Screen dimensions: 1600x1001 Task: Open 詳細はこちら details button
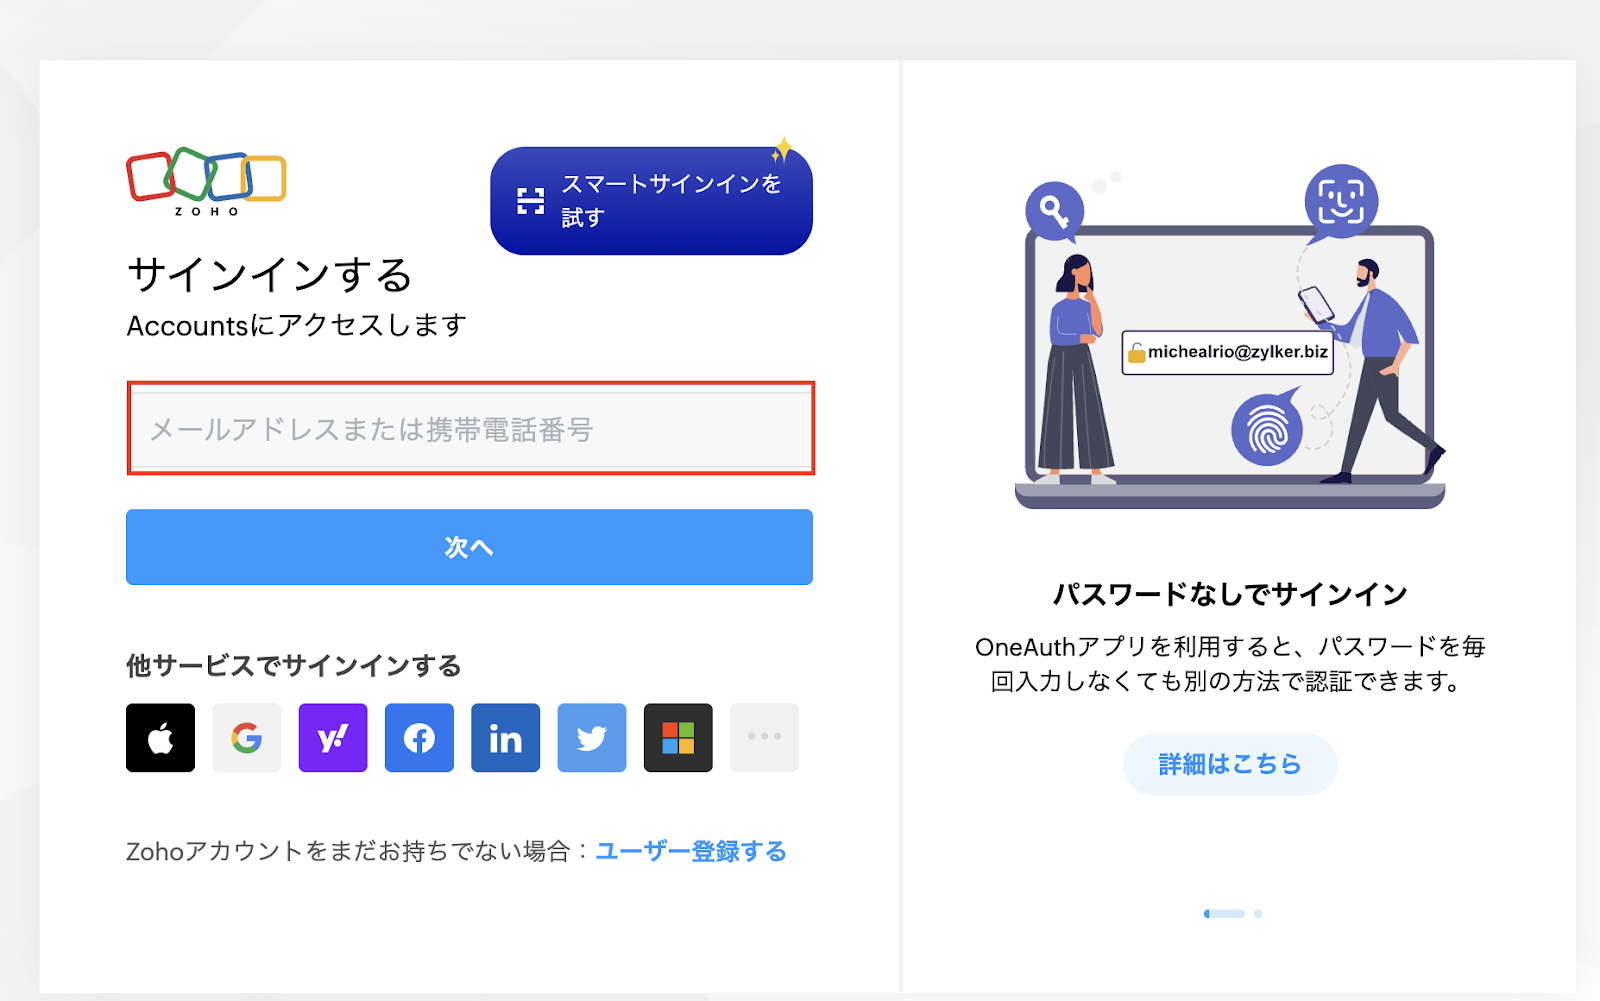[1230, 764]
